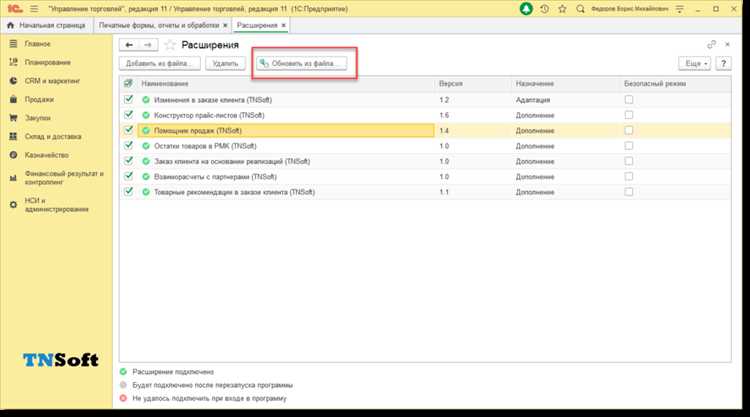Viewport: 750px width, 417px height.
Task: Open CRM и маркетинг section
Action: click(52, 81)
